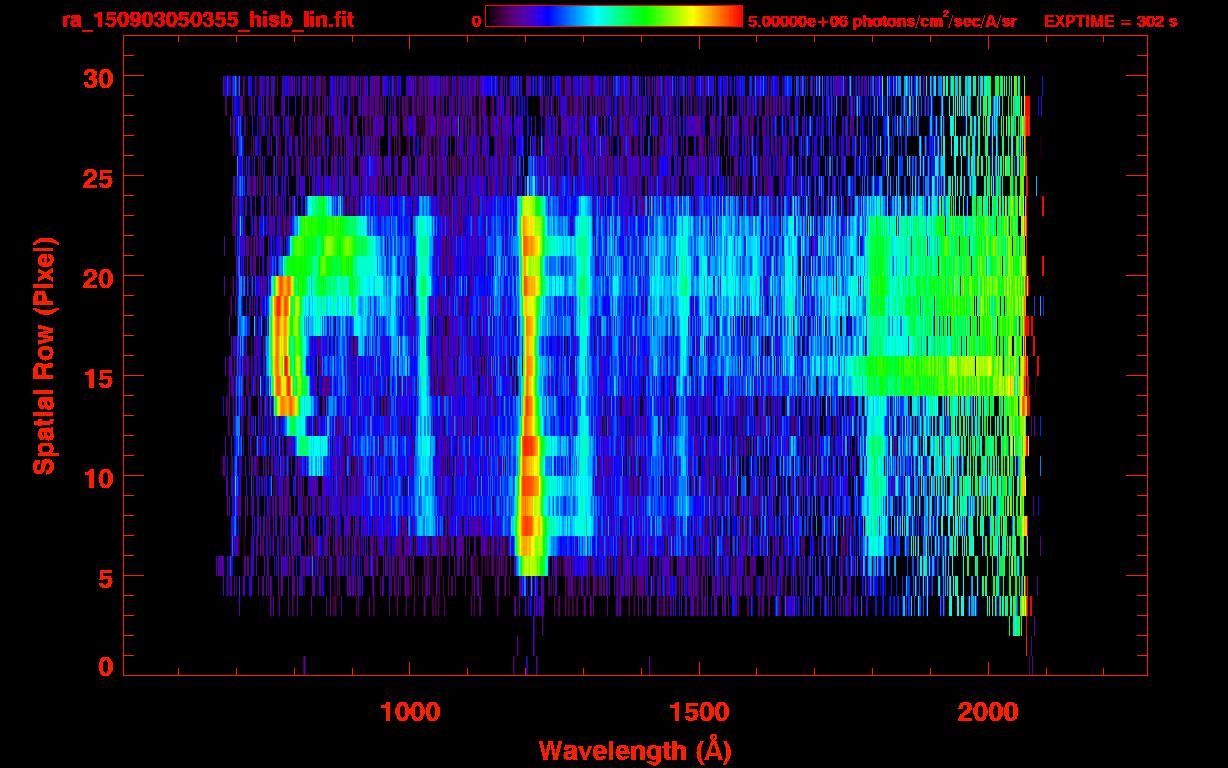The height and width of the screenshot is (768, 1228).
Task: Click the x-axis tick label 1500
Action: 699,713
